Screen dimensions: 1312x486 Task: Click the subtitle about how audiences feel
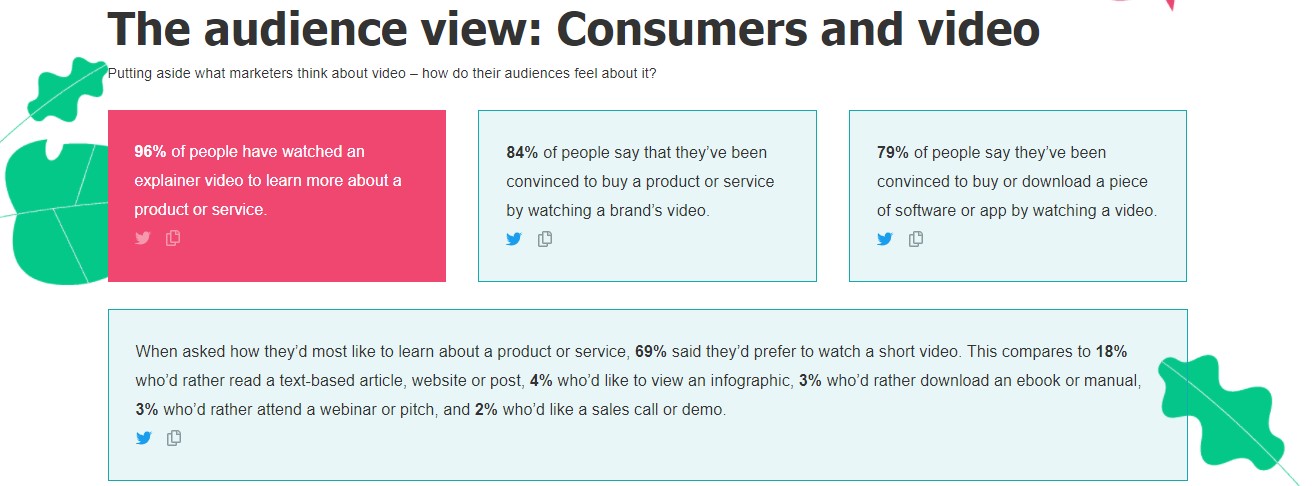382,73
